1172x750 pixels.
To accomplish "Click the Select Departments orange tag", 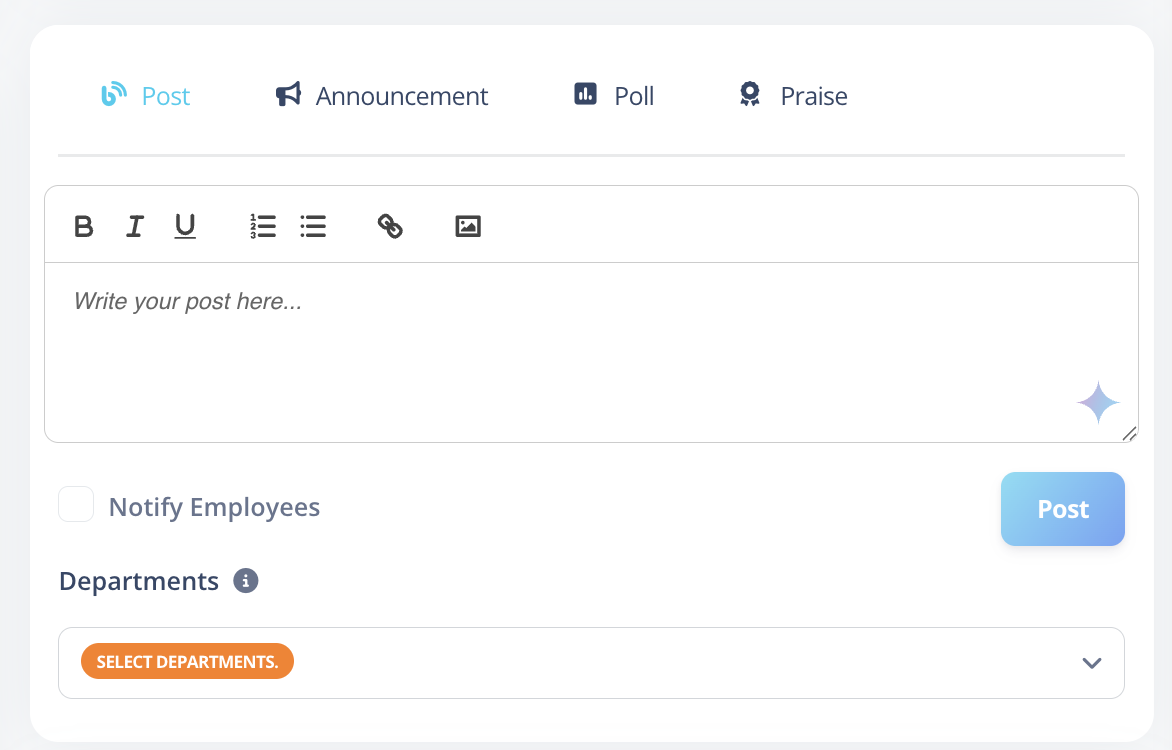I will click(188, 662).
